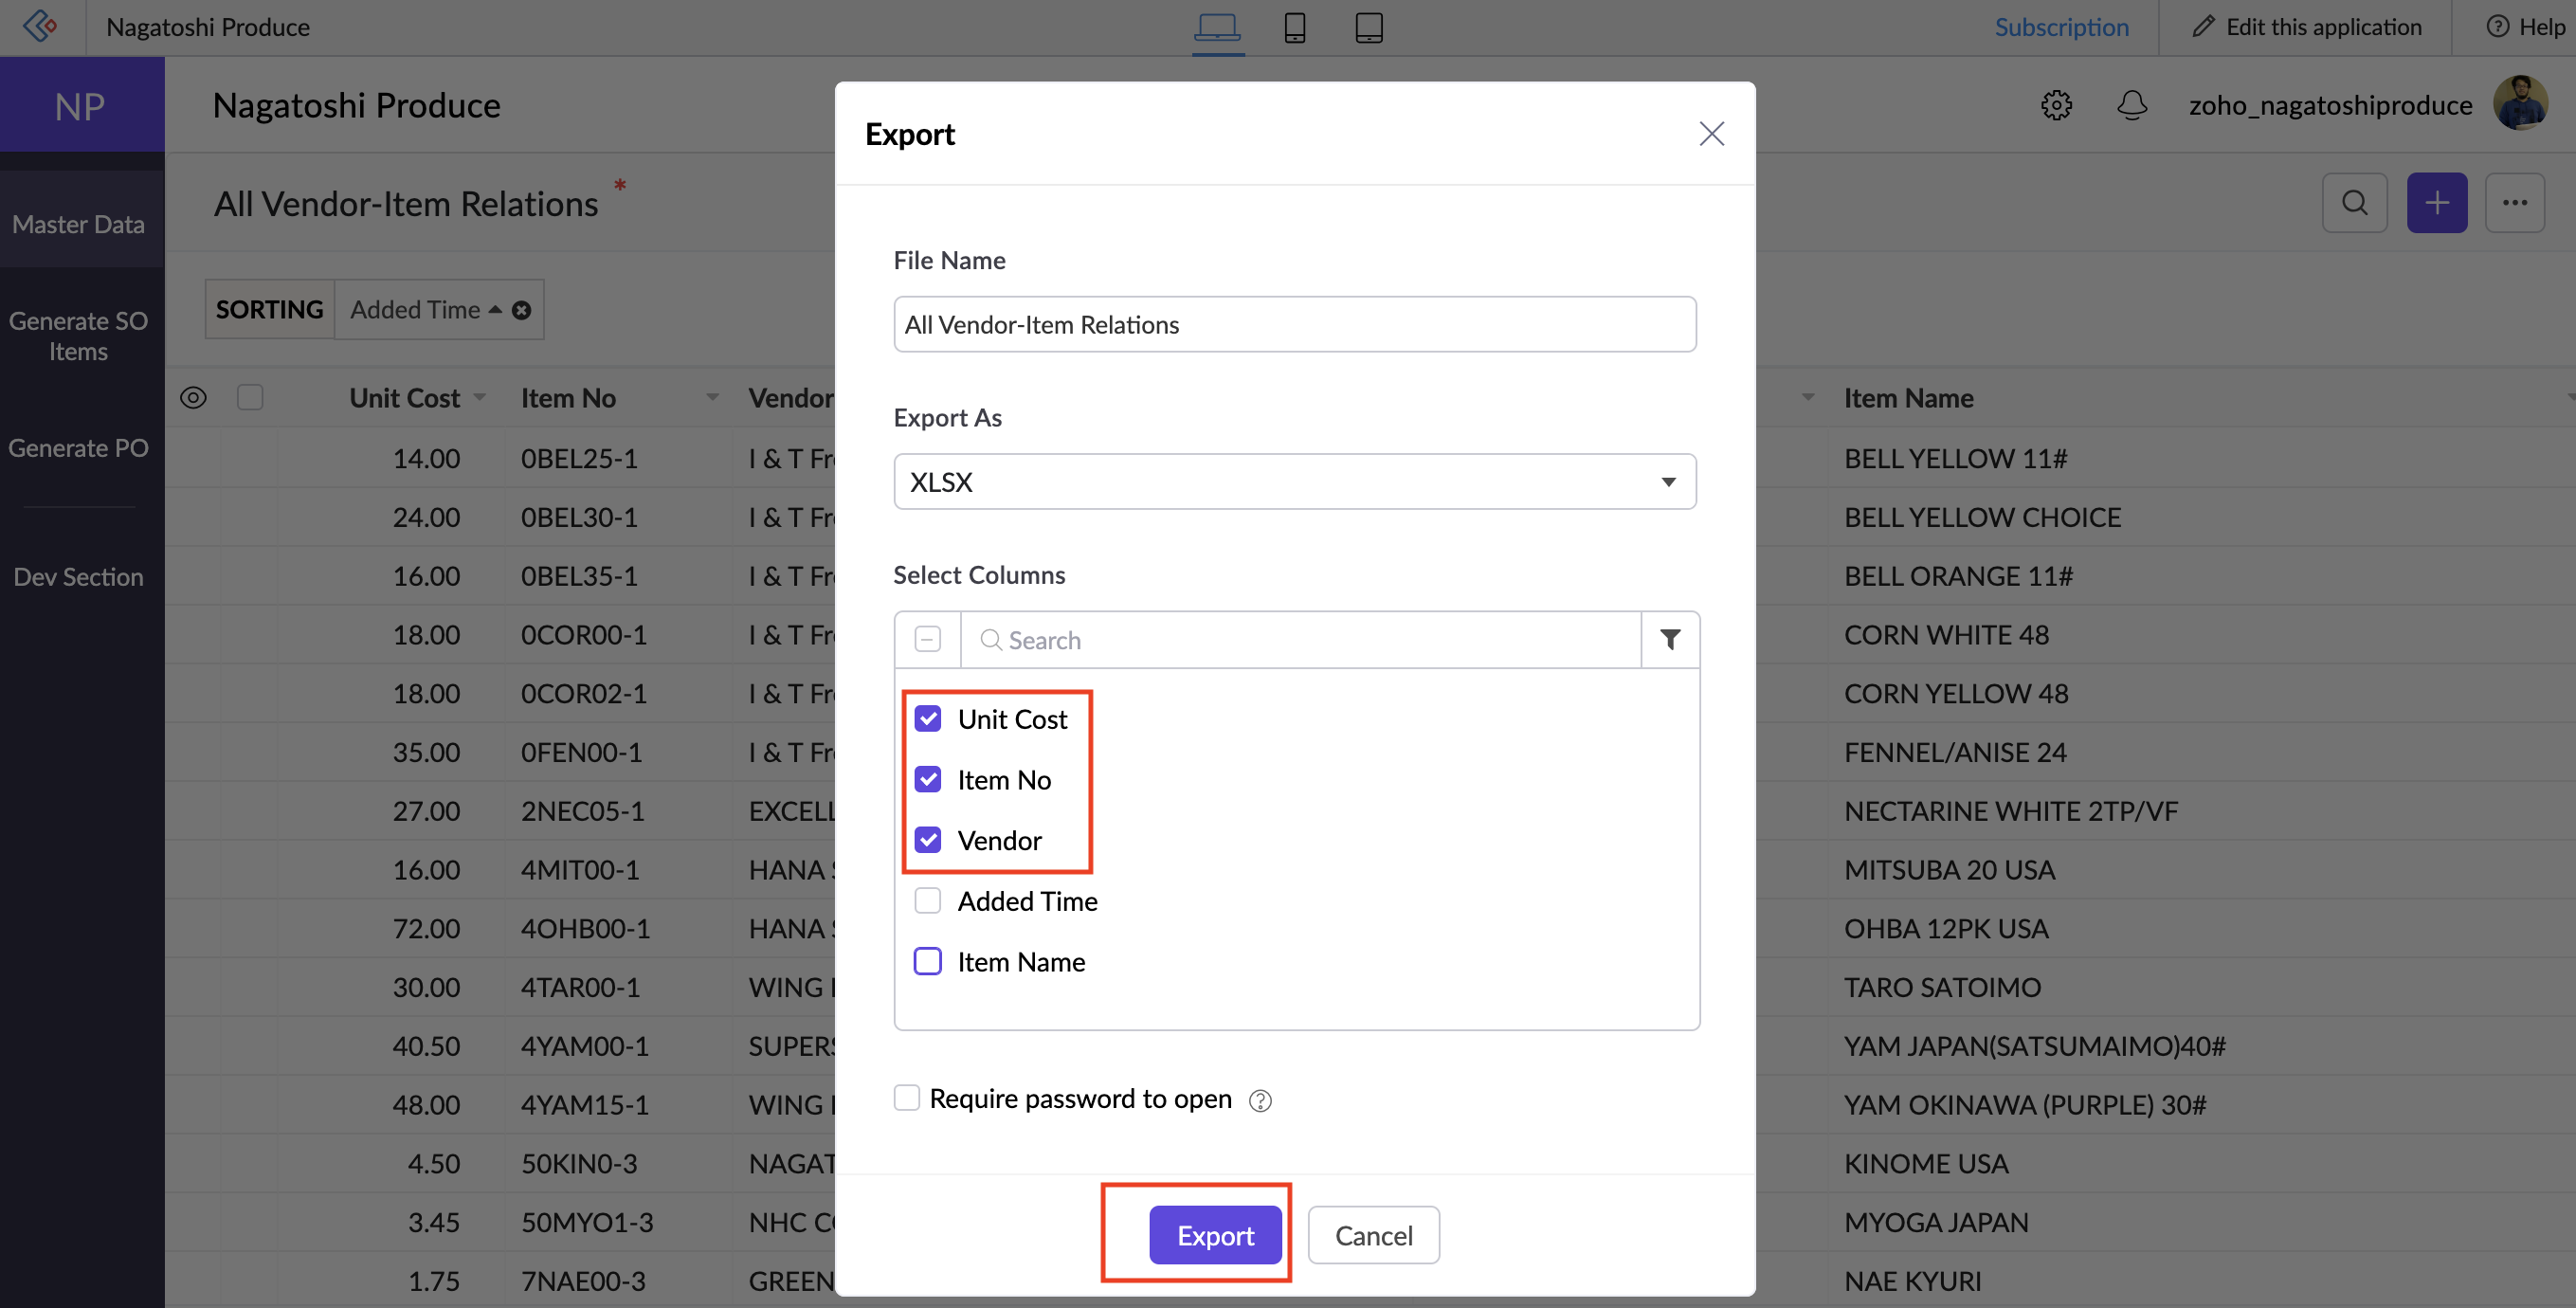The image size is (2576, 1308).
Task: Click Help link in top bar
Action: click(x=2542, y=27)
